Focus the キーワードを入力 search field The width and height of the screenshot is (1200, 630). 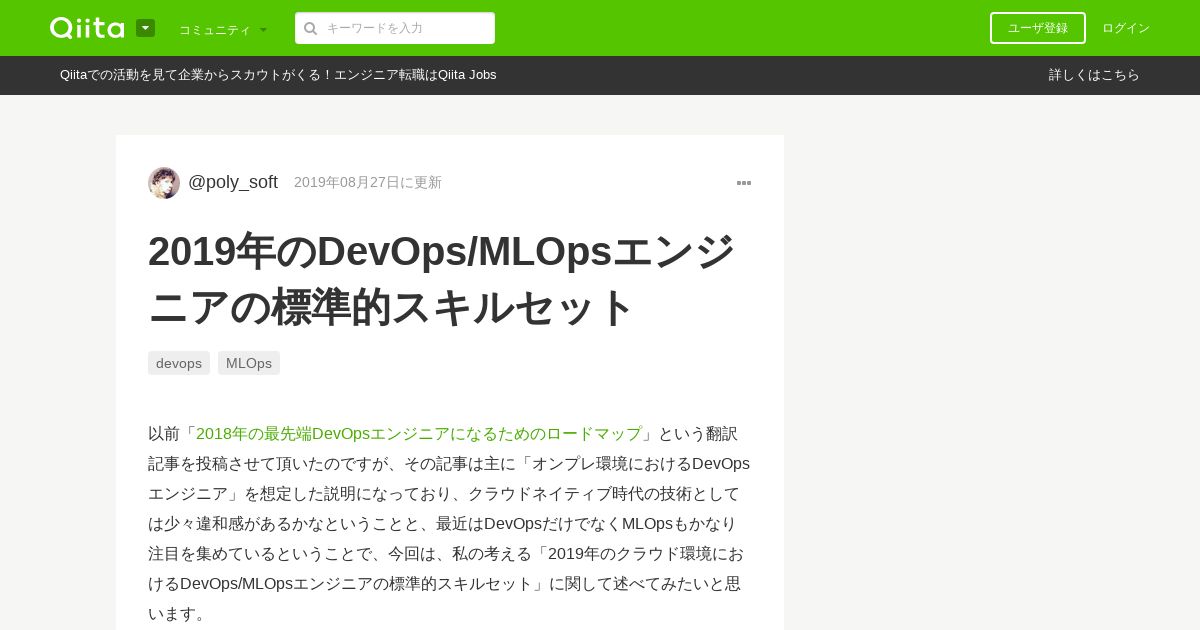(395, 28)
